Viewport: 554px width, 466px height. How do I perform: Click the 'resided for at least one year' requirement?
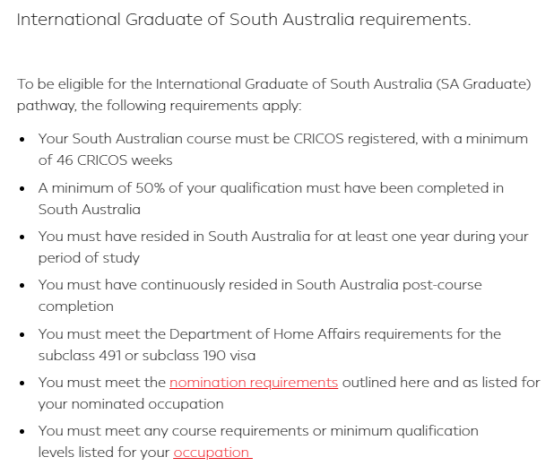[283, 247]
